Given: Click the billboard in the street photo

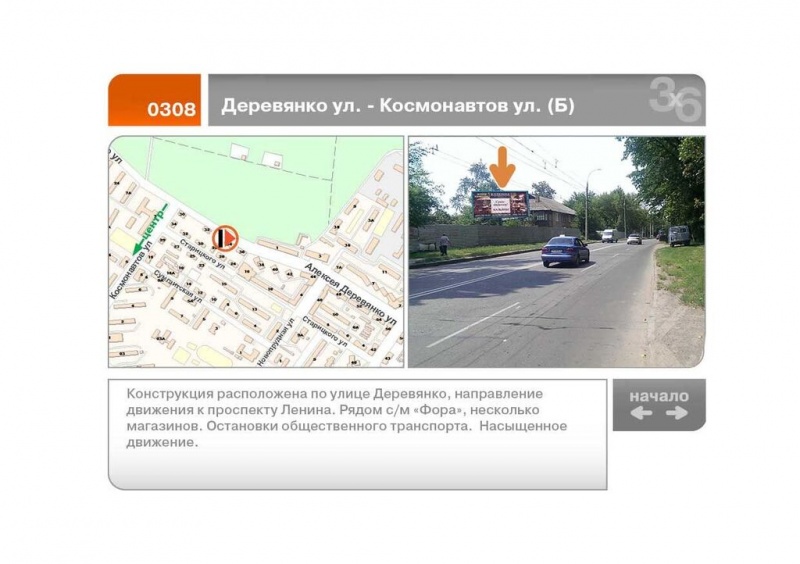Looking at the screenshot, I should click(500, 204).
